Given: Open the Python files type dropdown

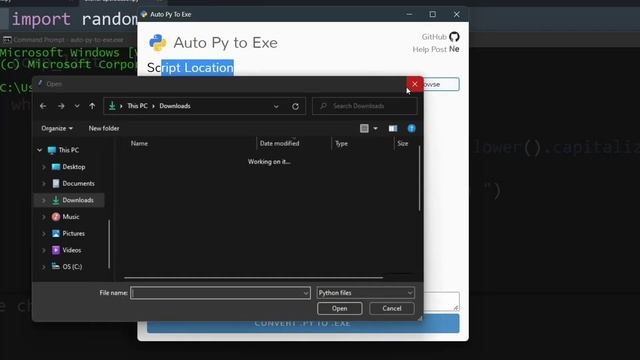Looking at the screenshot, I should pos(366,293).
